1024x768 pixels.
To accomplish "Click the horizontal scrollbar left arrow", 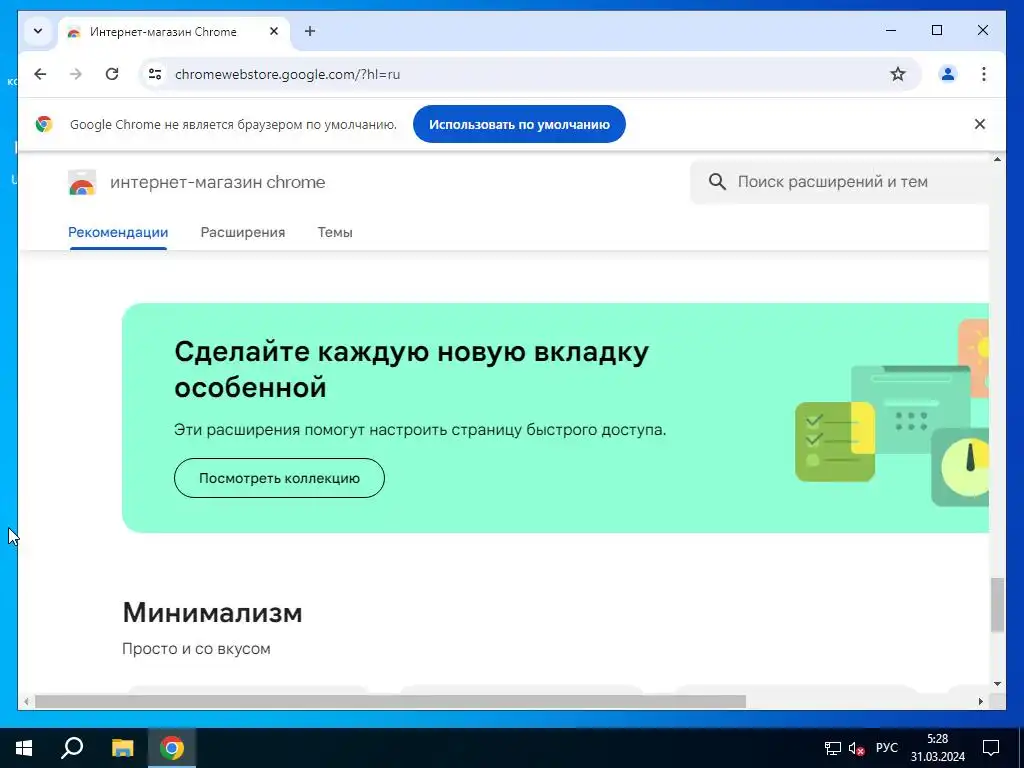I will [26, 701].
